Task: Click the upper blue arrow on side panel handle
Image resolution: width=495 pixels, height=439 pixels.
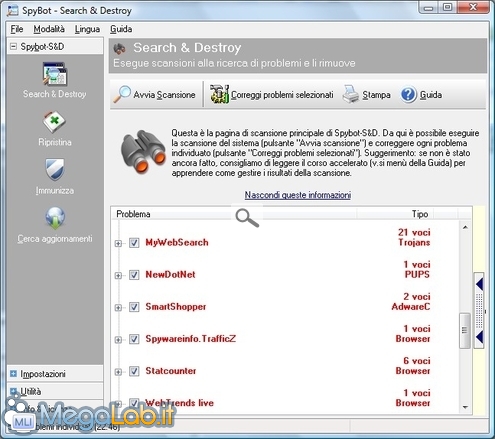Action: pos(480,284)
